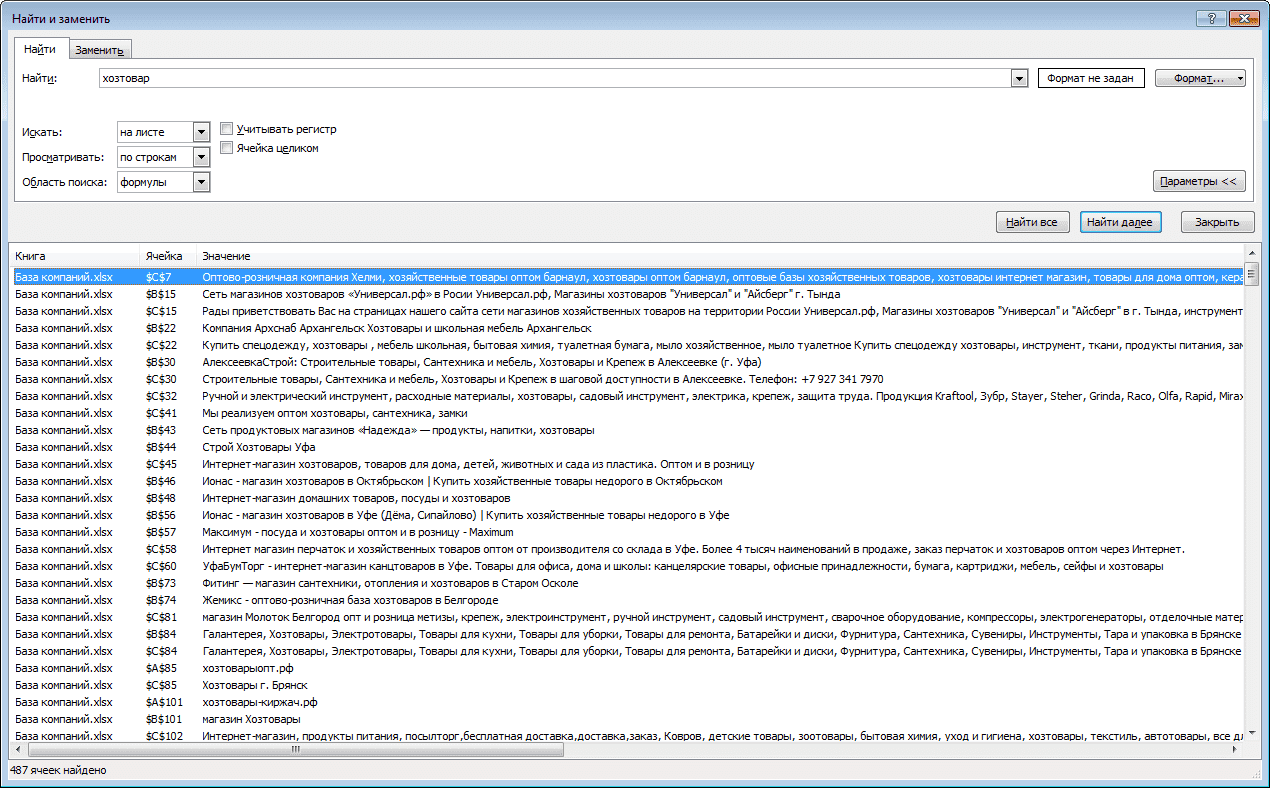Select the Жемикс оптово-розничная база row

click(626, 600)
